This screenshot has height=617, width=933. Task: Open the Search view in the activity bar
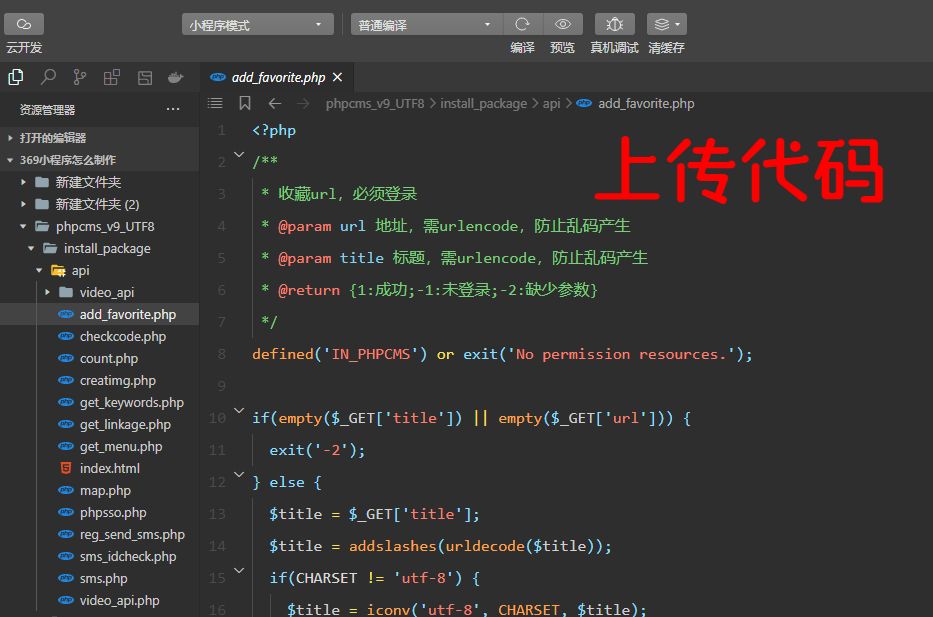[47, 76]
